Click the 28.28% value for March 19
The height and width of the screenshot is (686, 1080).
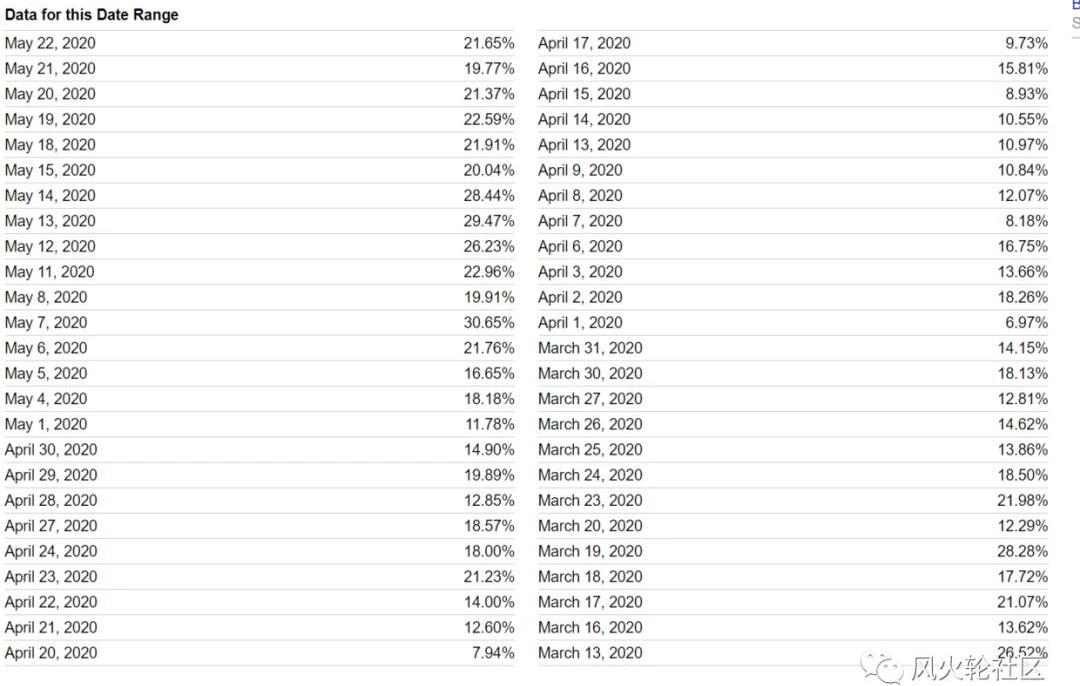tap(1022, 551)
